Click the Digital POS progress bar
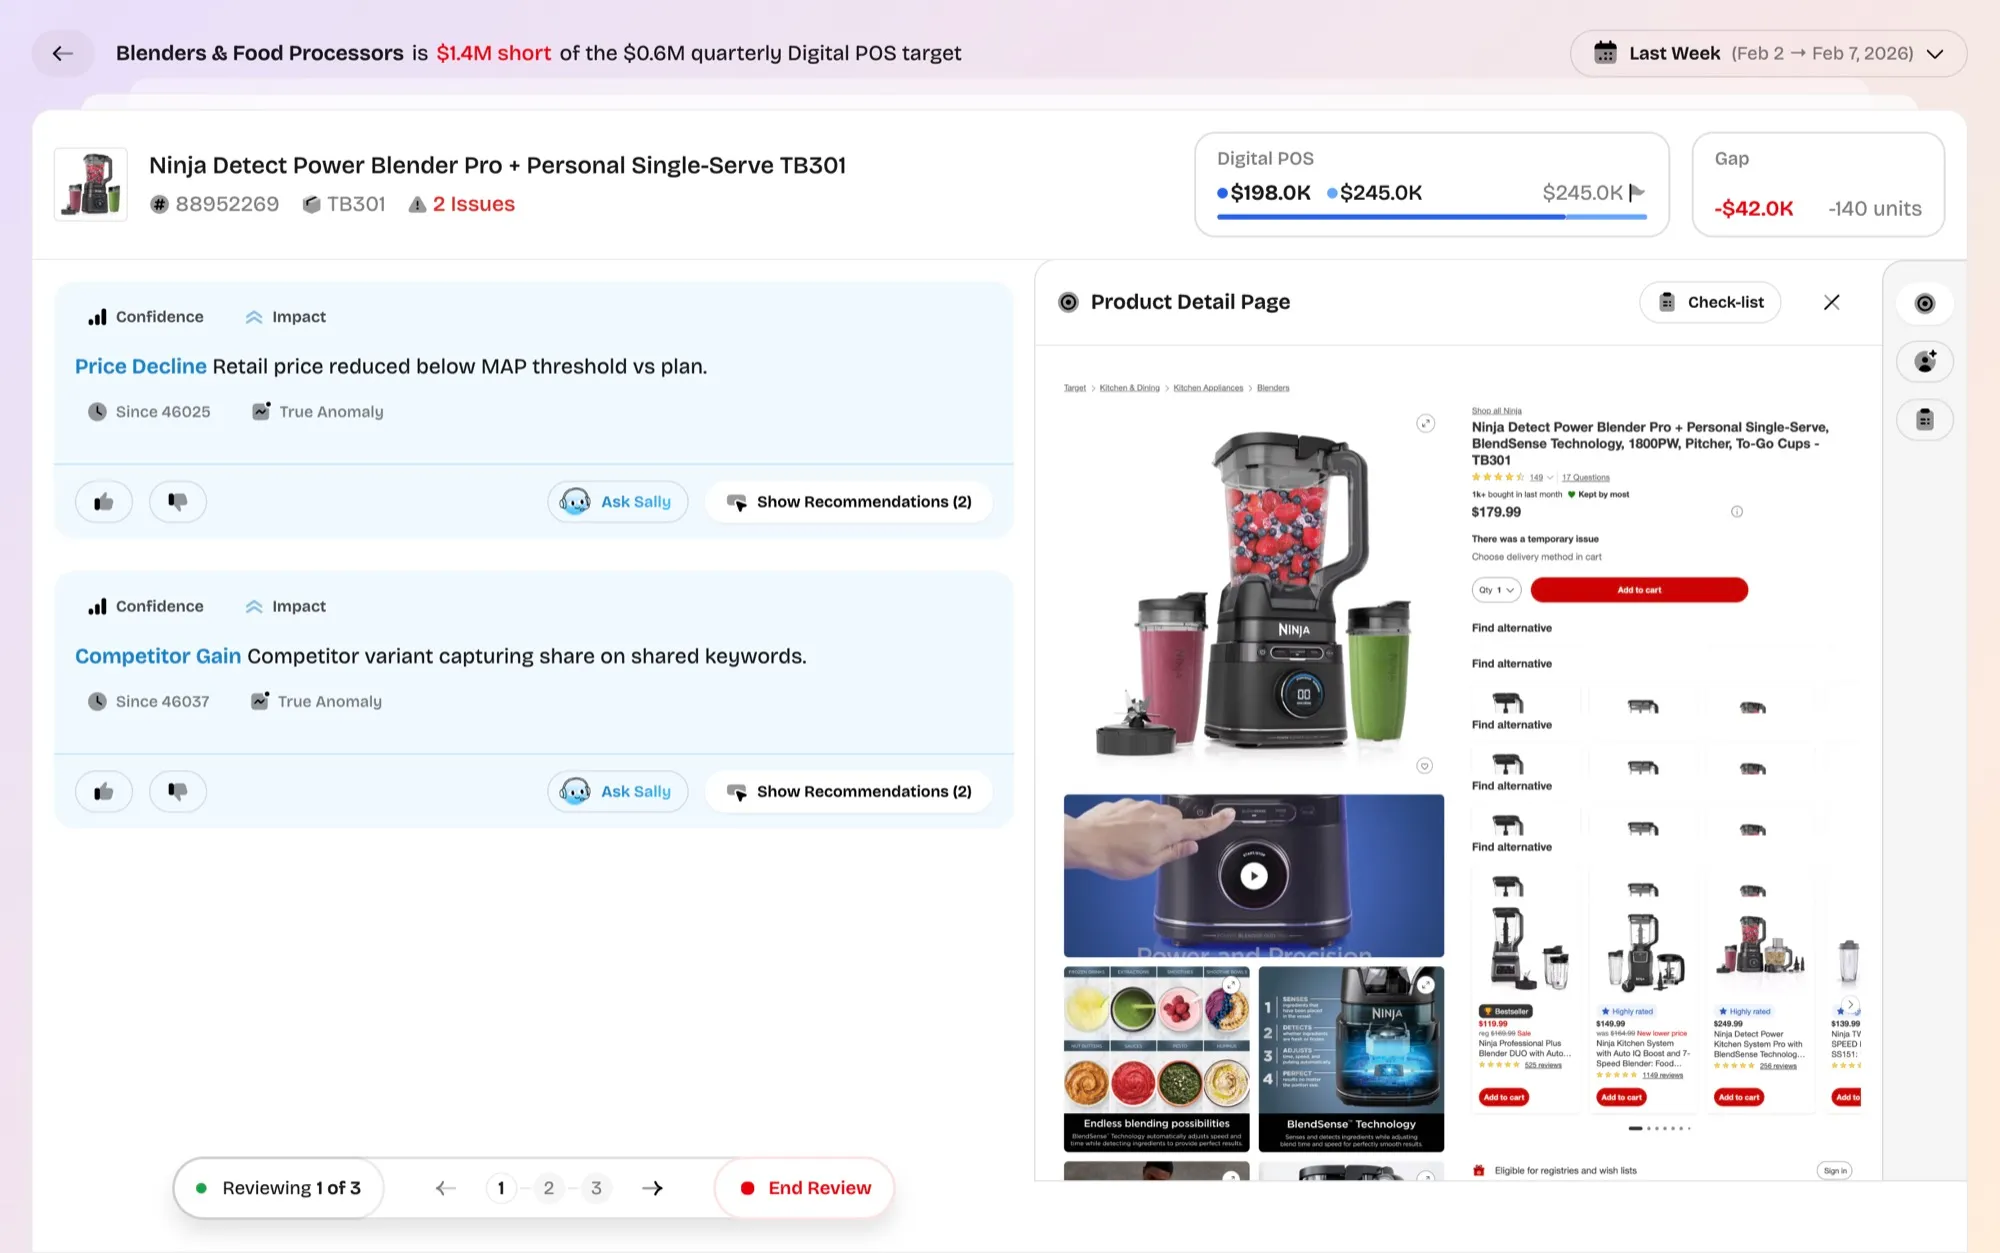Image resolution: width=2000 pixels, height=1253 pixels. tap(1431, 216)
